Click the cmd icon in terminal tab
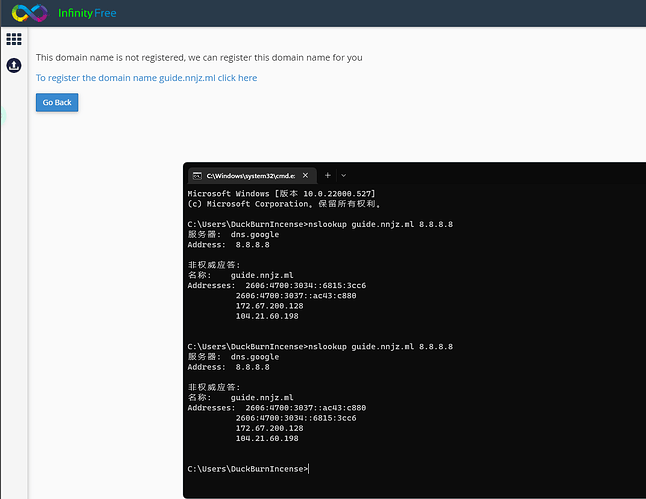Image resolution: width=646 pixels, height=499 pixels. (198, 175)
